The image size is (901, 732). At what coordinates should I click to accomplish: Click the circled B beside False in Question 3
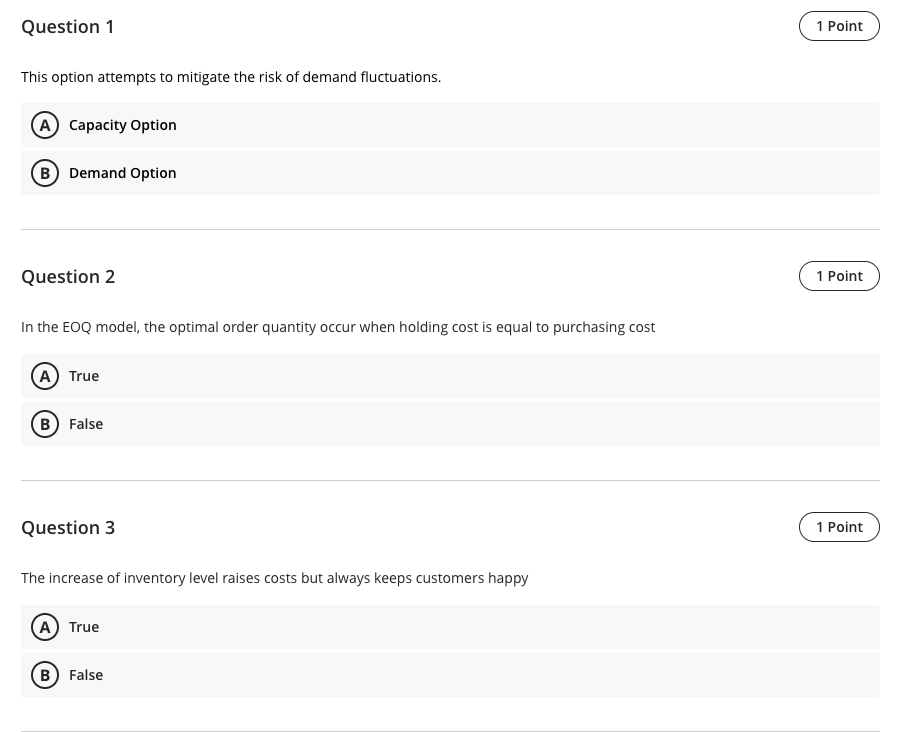click(x=45, y=674)
